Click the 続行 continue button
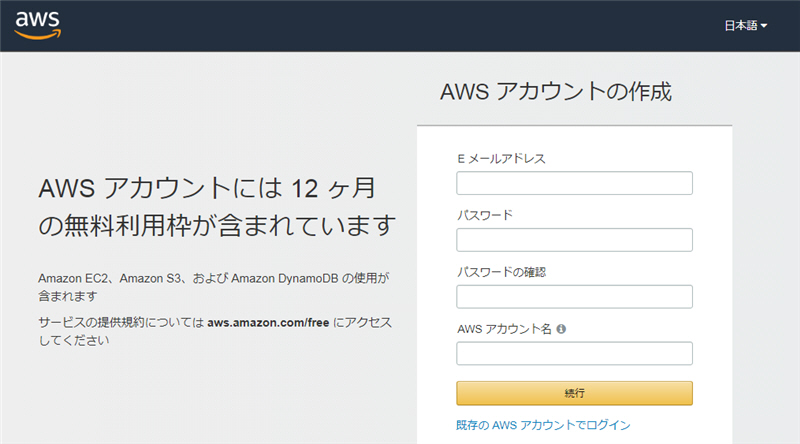The image size is (800, 444). [x=574, y=393]
